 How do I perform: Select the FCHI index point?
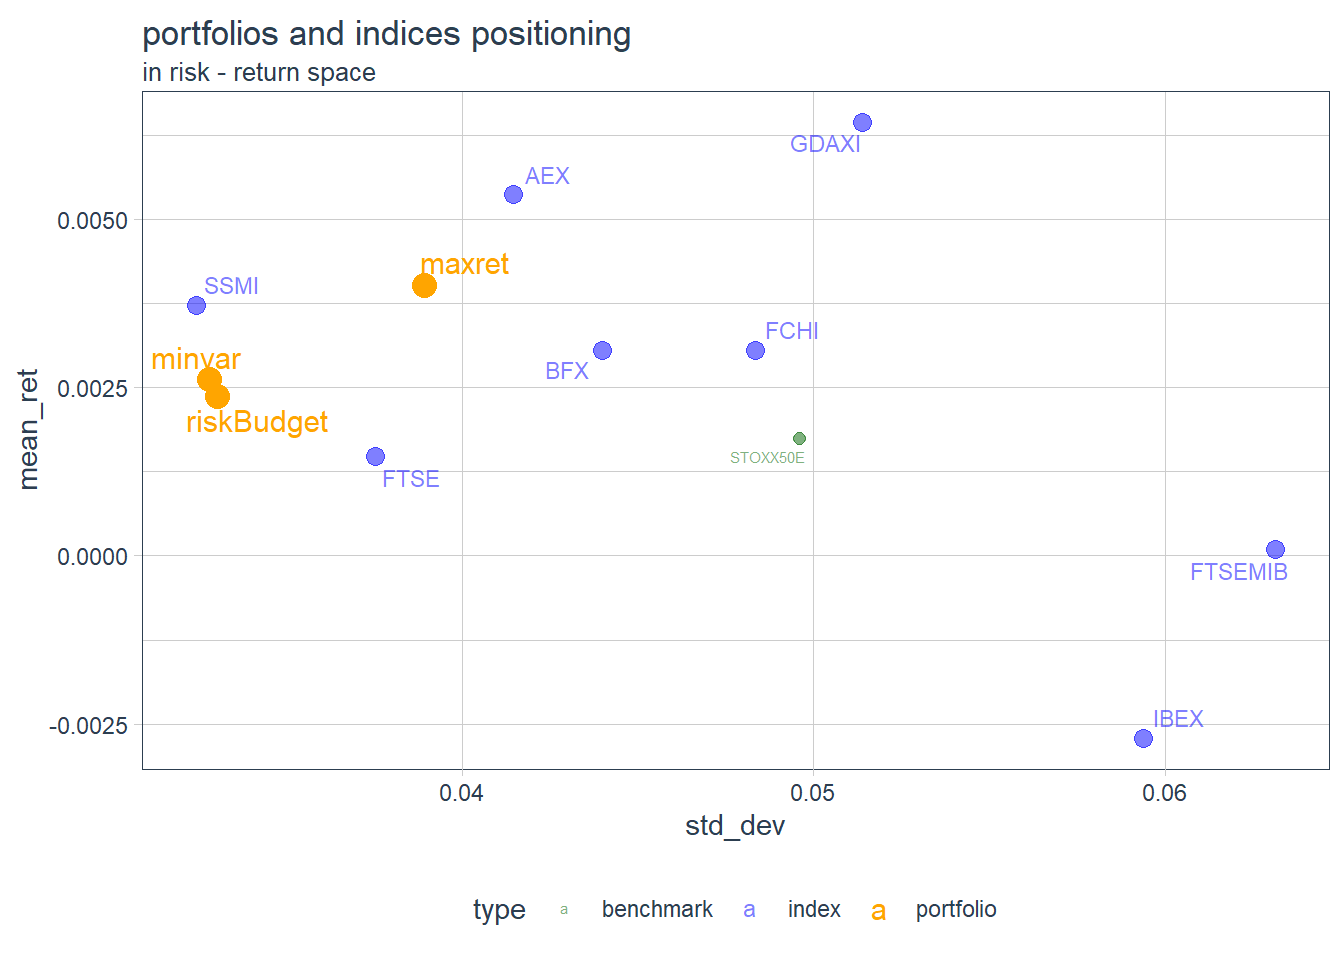[x=755, y=350]
